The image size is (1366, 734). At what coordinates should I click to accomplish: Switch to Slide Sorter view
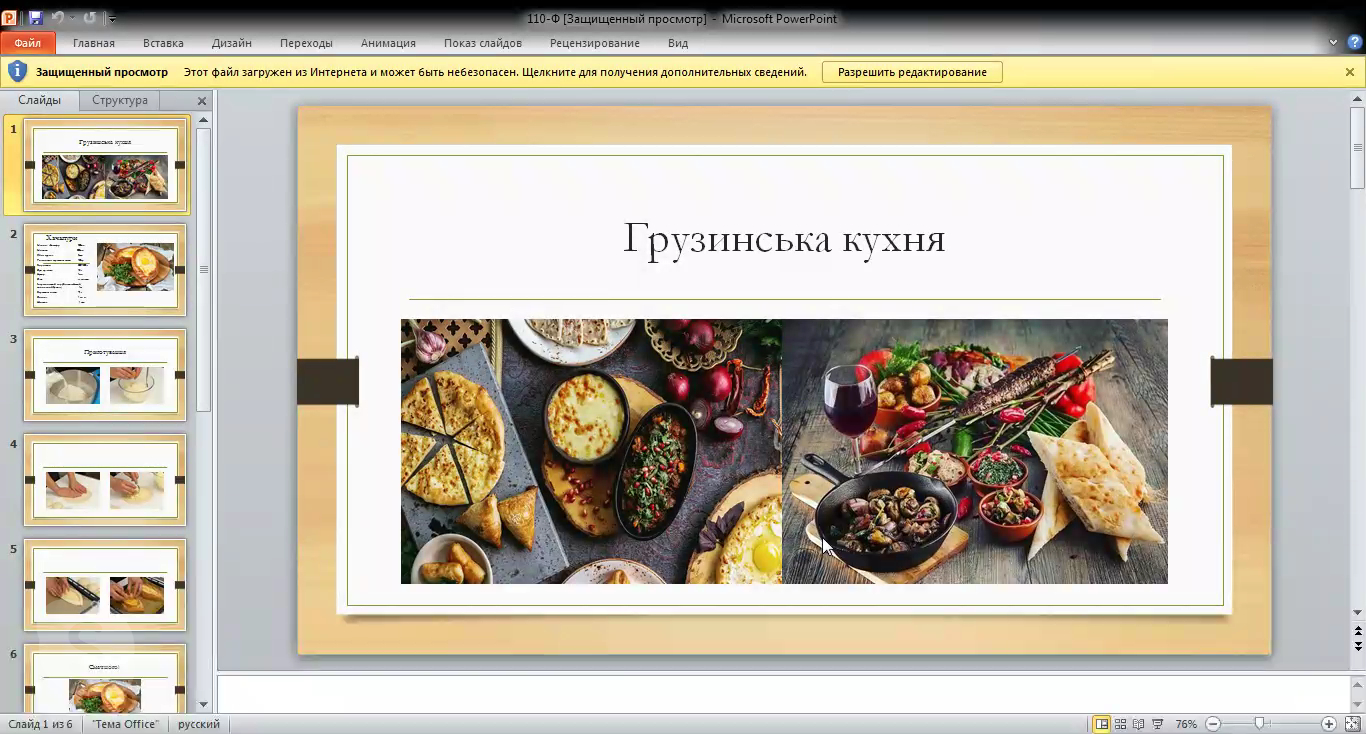1120,724
